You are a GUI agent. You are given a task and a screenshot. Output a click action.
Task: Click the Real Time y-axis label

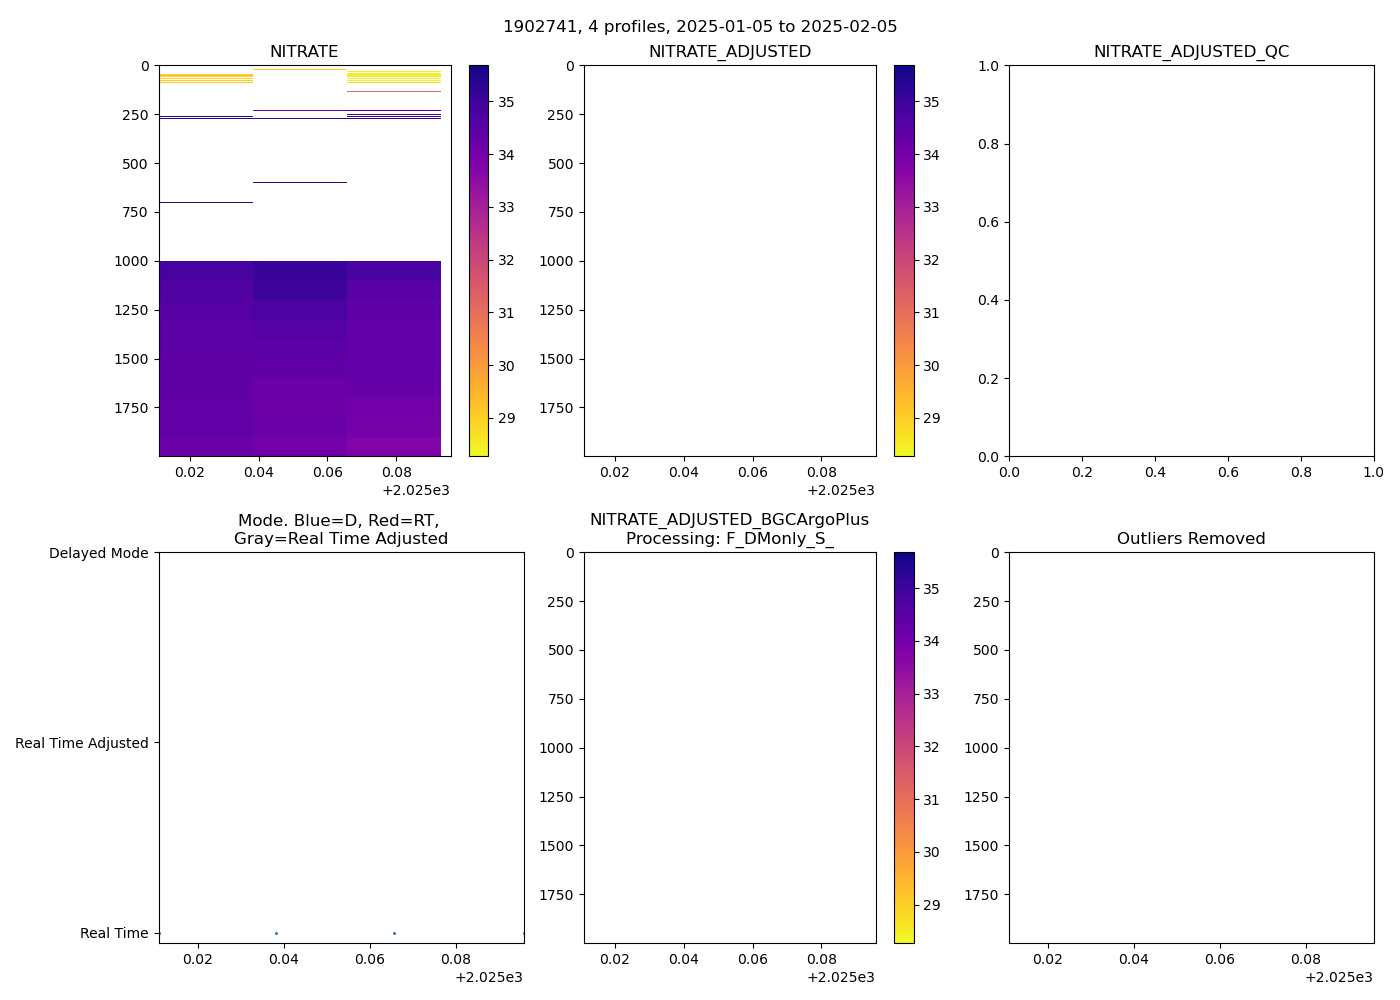pyautogui.click(x=114, y=933)
